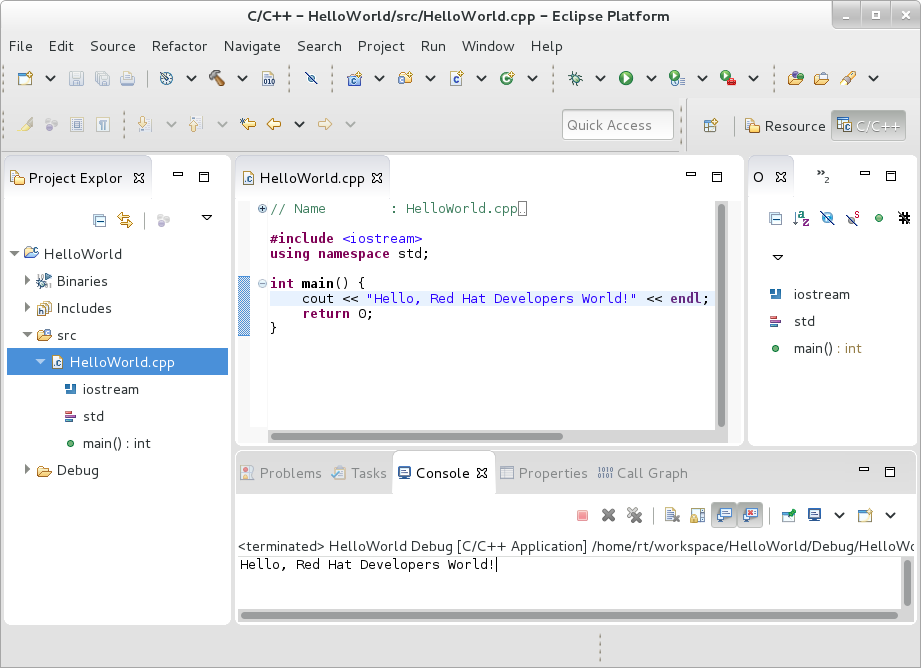The height and width of the screenshot is (668, 921).
Task: Click the binary 010 file icon
Action: [x=268, y=78]
